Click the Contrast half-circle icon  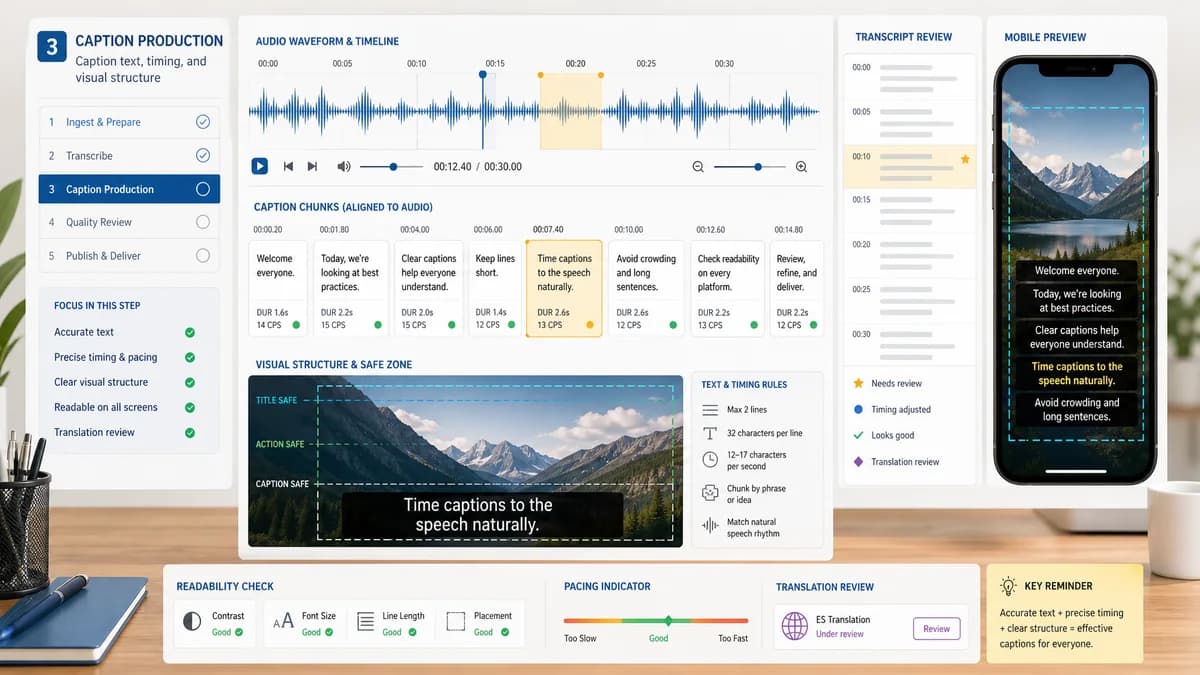coord(192,622)
